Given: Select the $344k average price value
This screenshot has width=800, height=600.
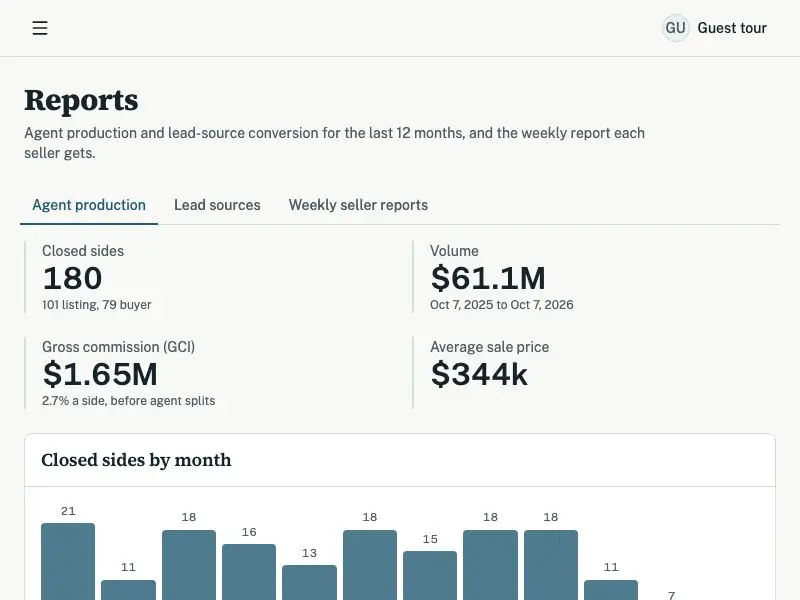Looking at the screenshot, I should 479,374.
